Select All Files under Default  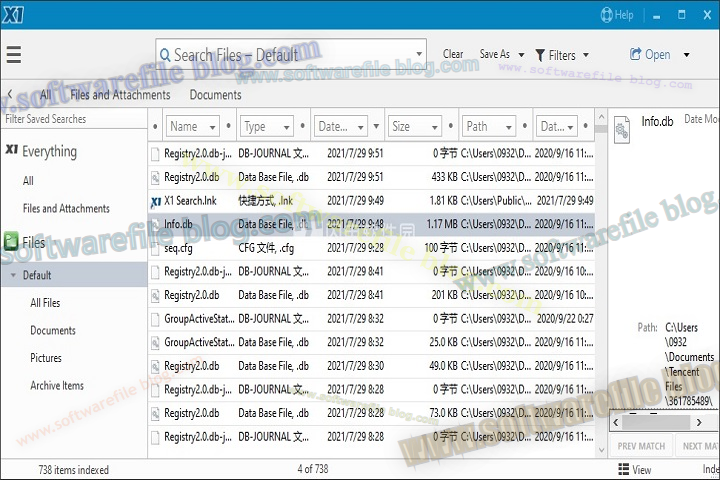click(x=45, y=303)
